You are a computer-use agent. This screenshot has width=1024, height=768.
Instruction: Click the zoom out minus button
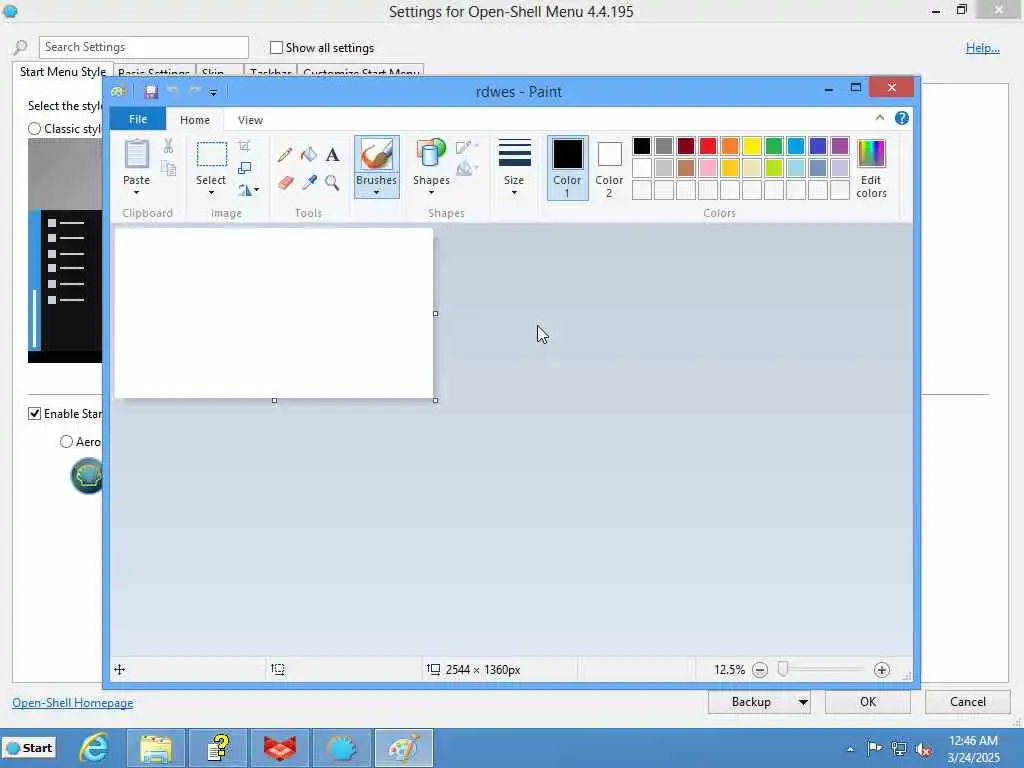click(760, 670)
